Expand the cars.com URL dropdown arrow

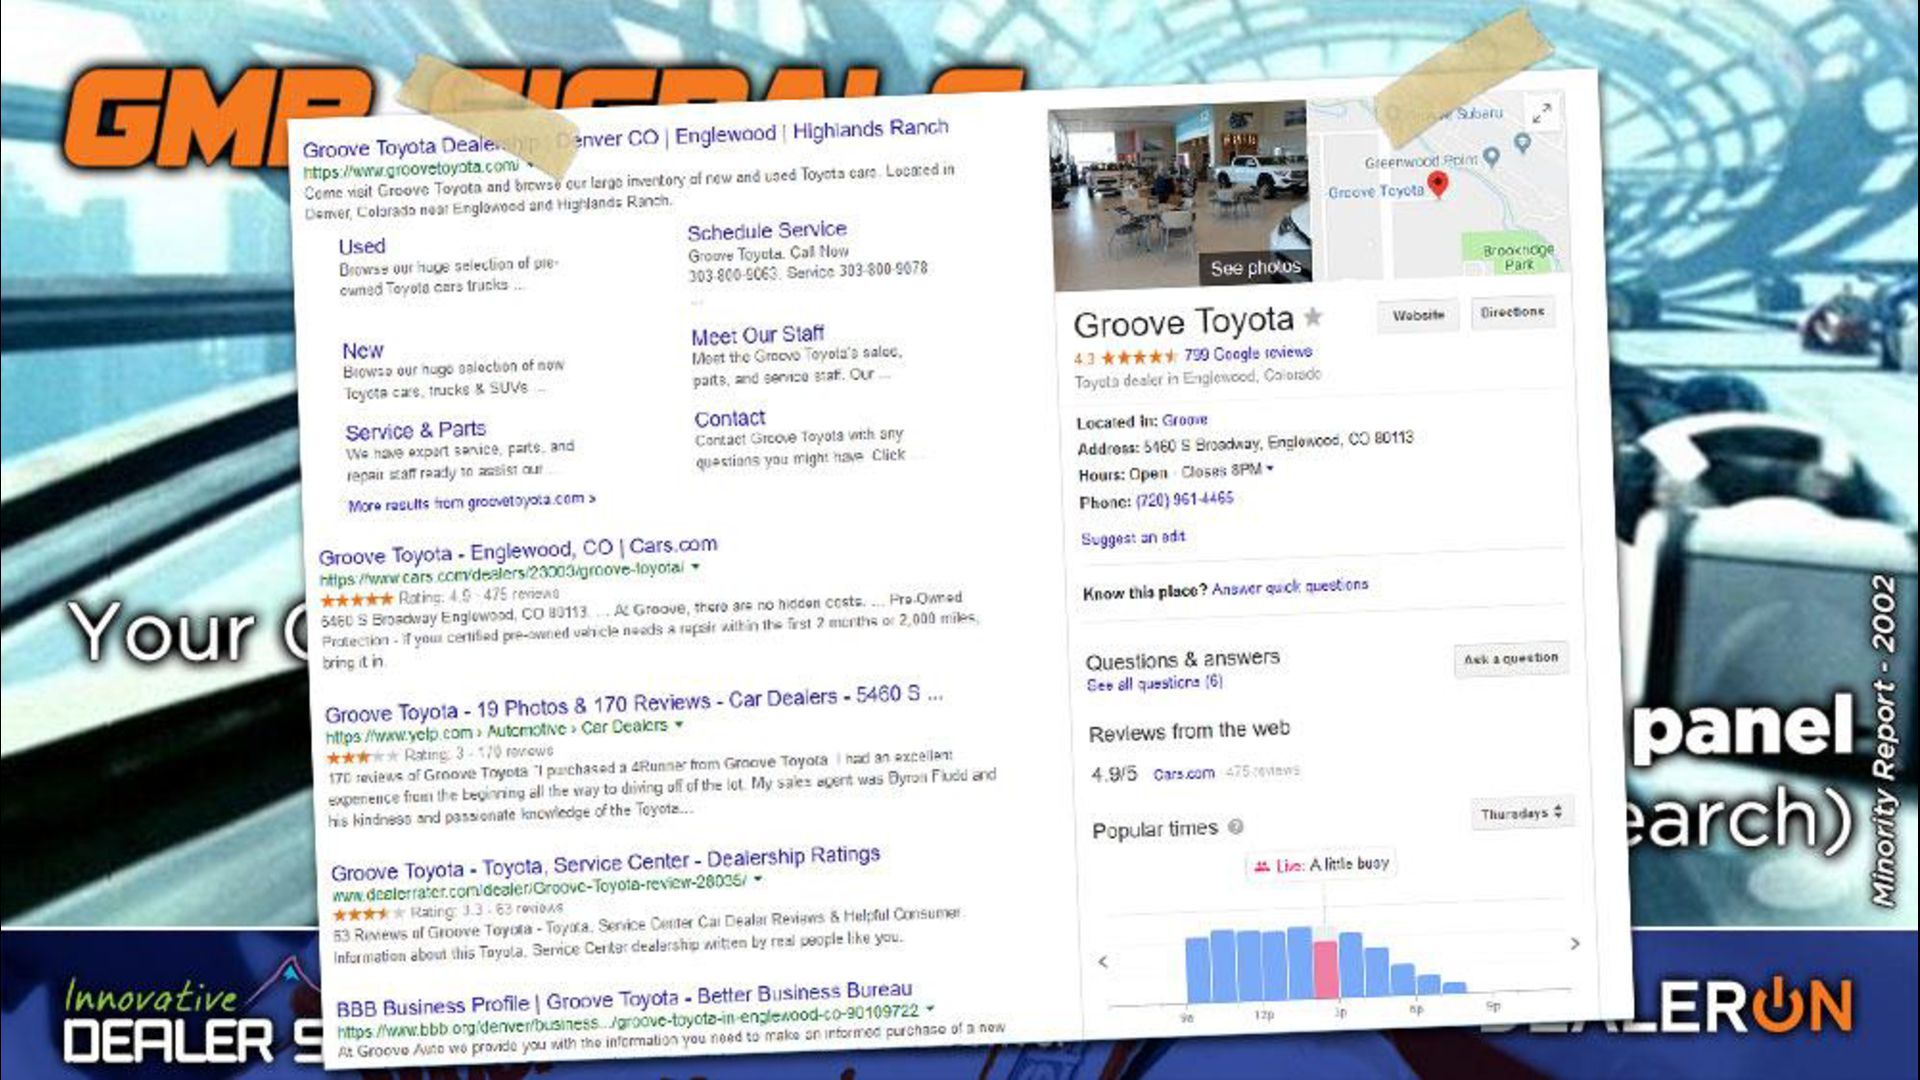point(695,566)
